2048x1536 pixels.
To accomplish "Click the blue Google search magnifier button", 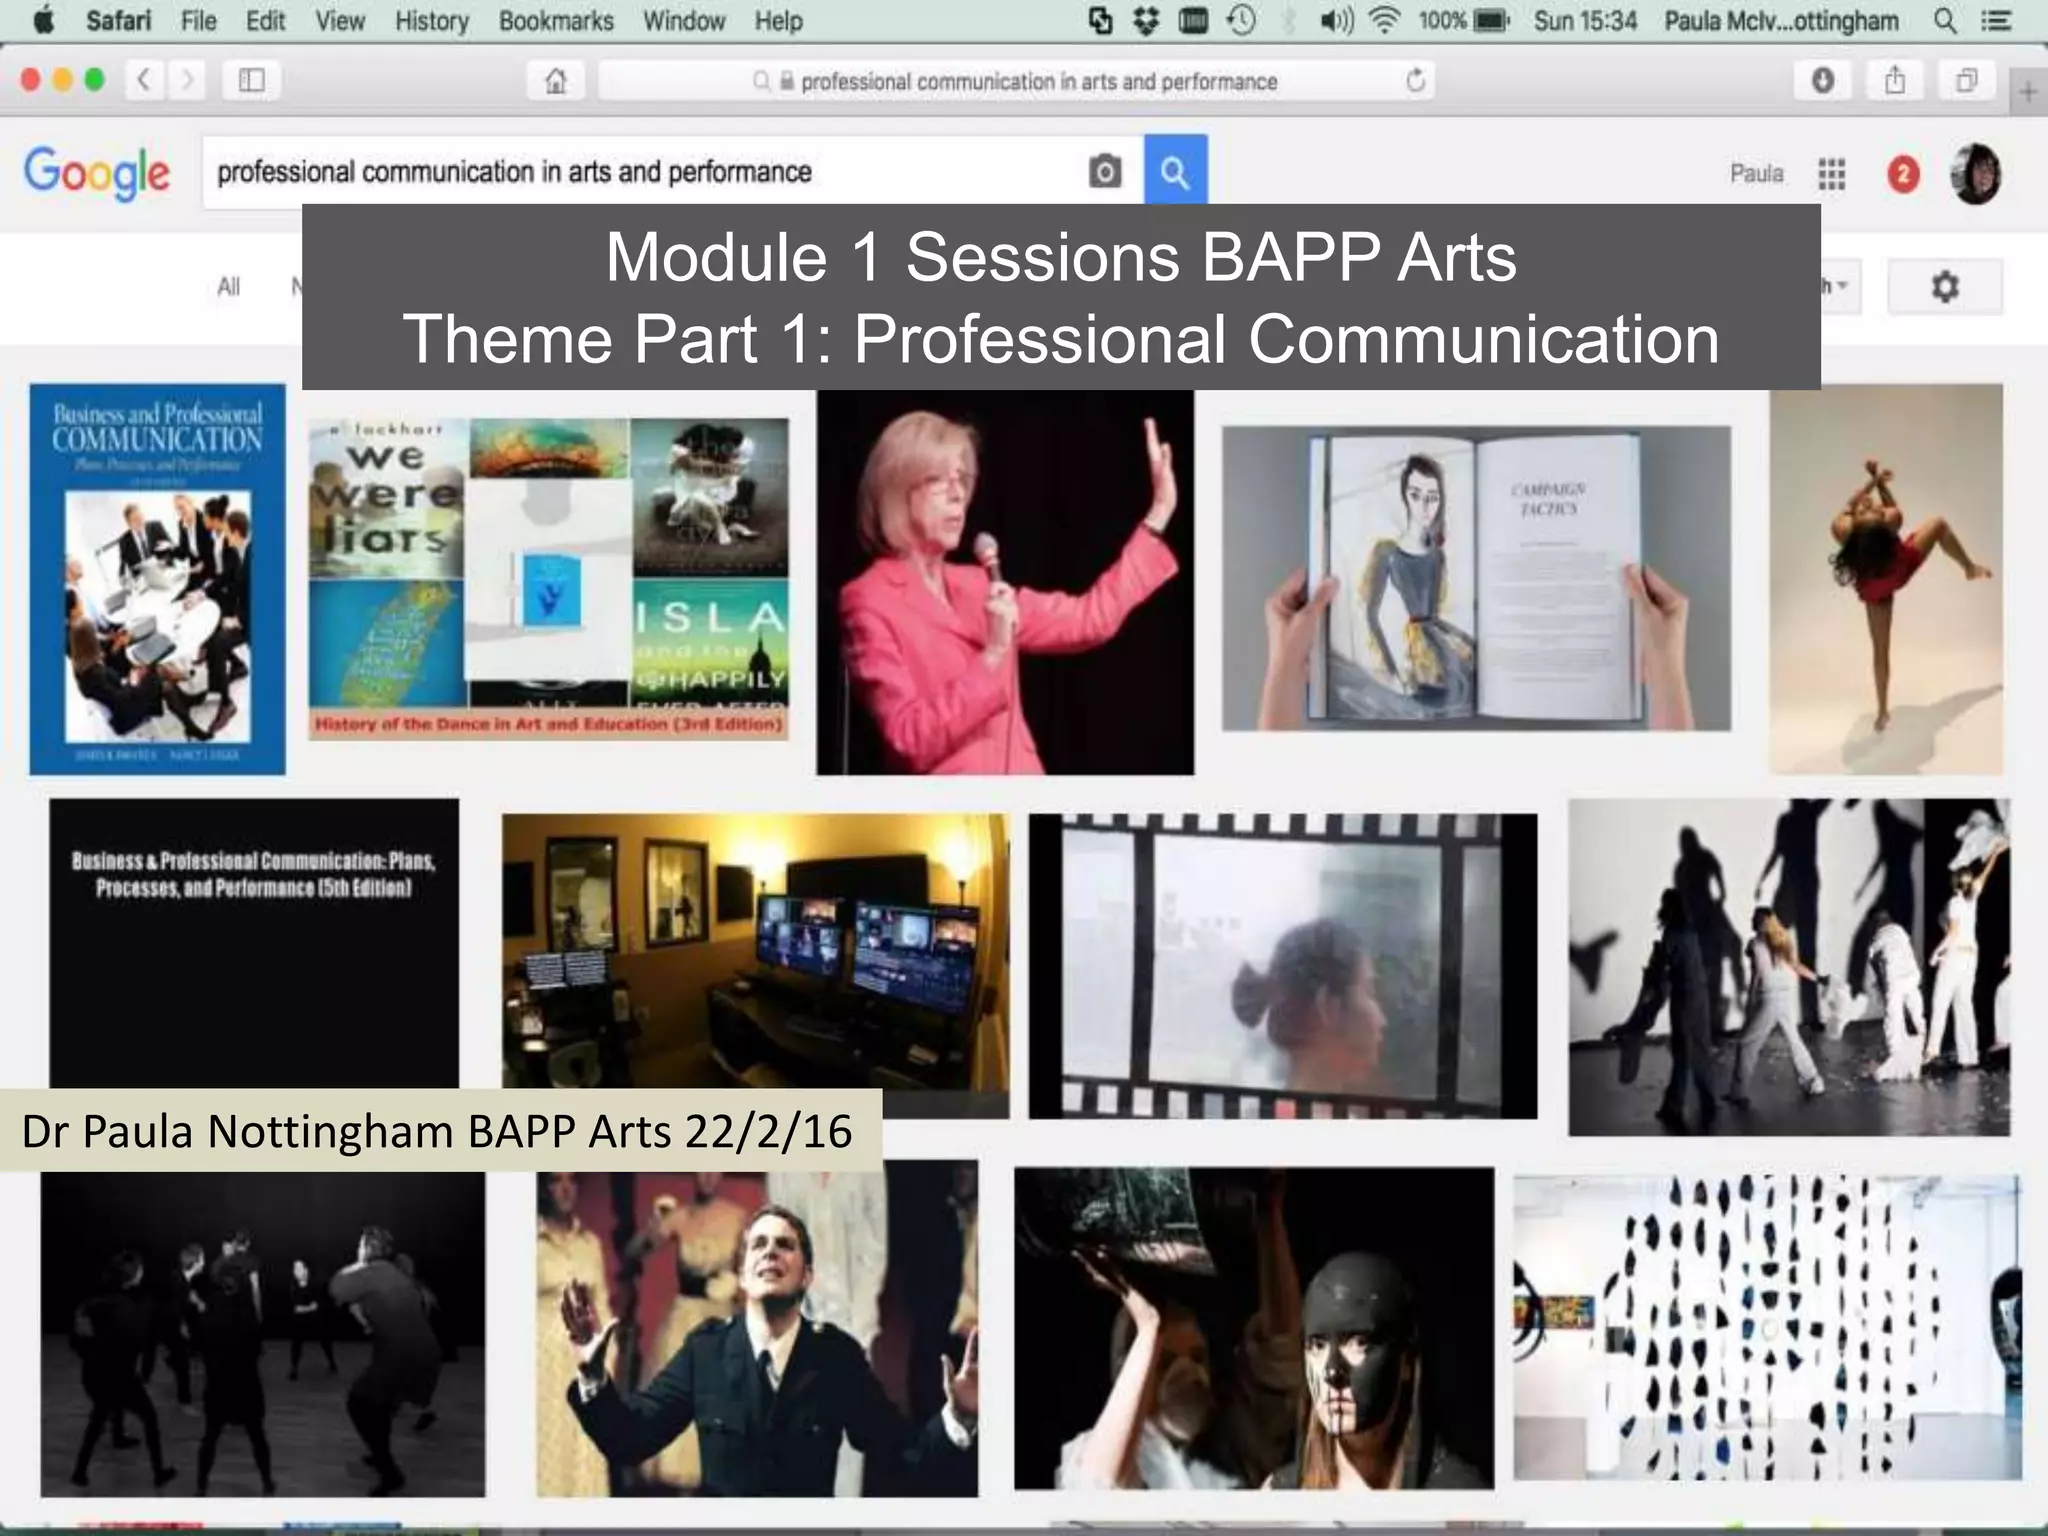I will coord(1175,171).
